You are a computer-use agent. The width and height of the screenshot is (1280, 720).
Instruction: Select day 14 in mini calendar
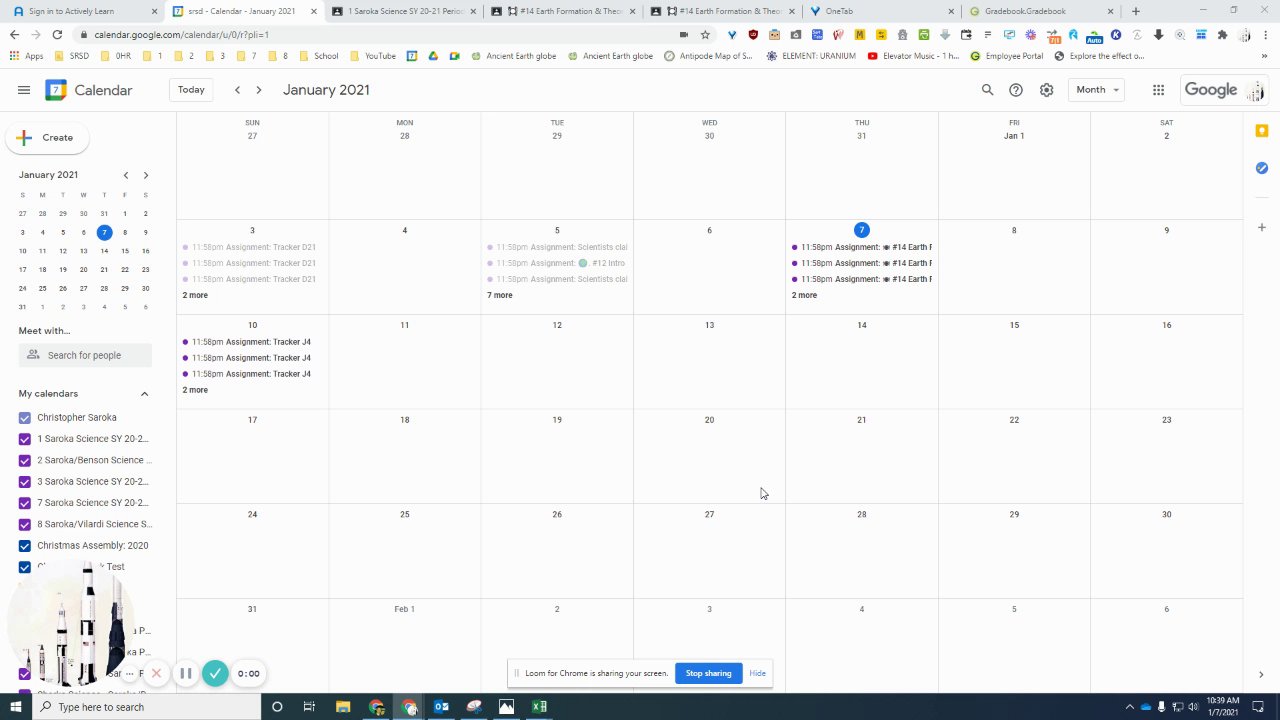coord(104,251)
